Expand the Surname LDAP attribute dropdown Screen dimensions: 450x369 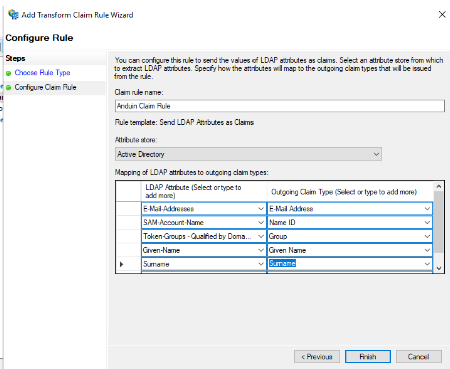coord(261,264)
